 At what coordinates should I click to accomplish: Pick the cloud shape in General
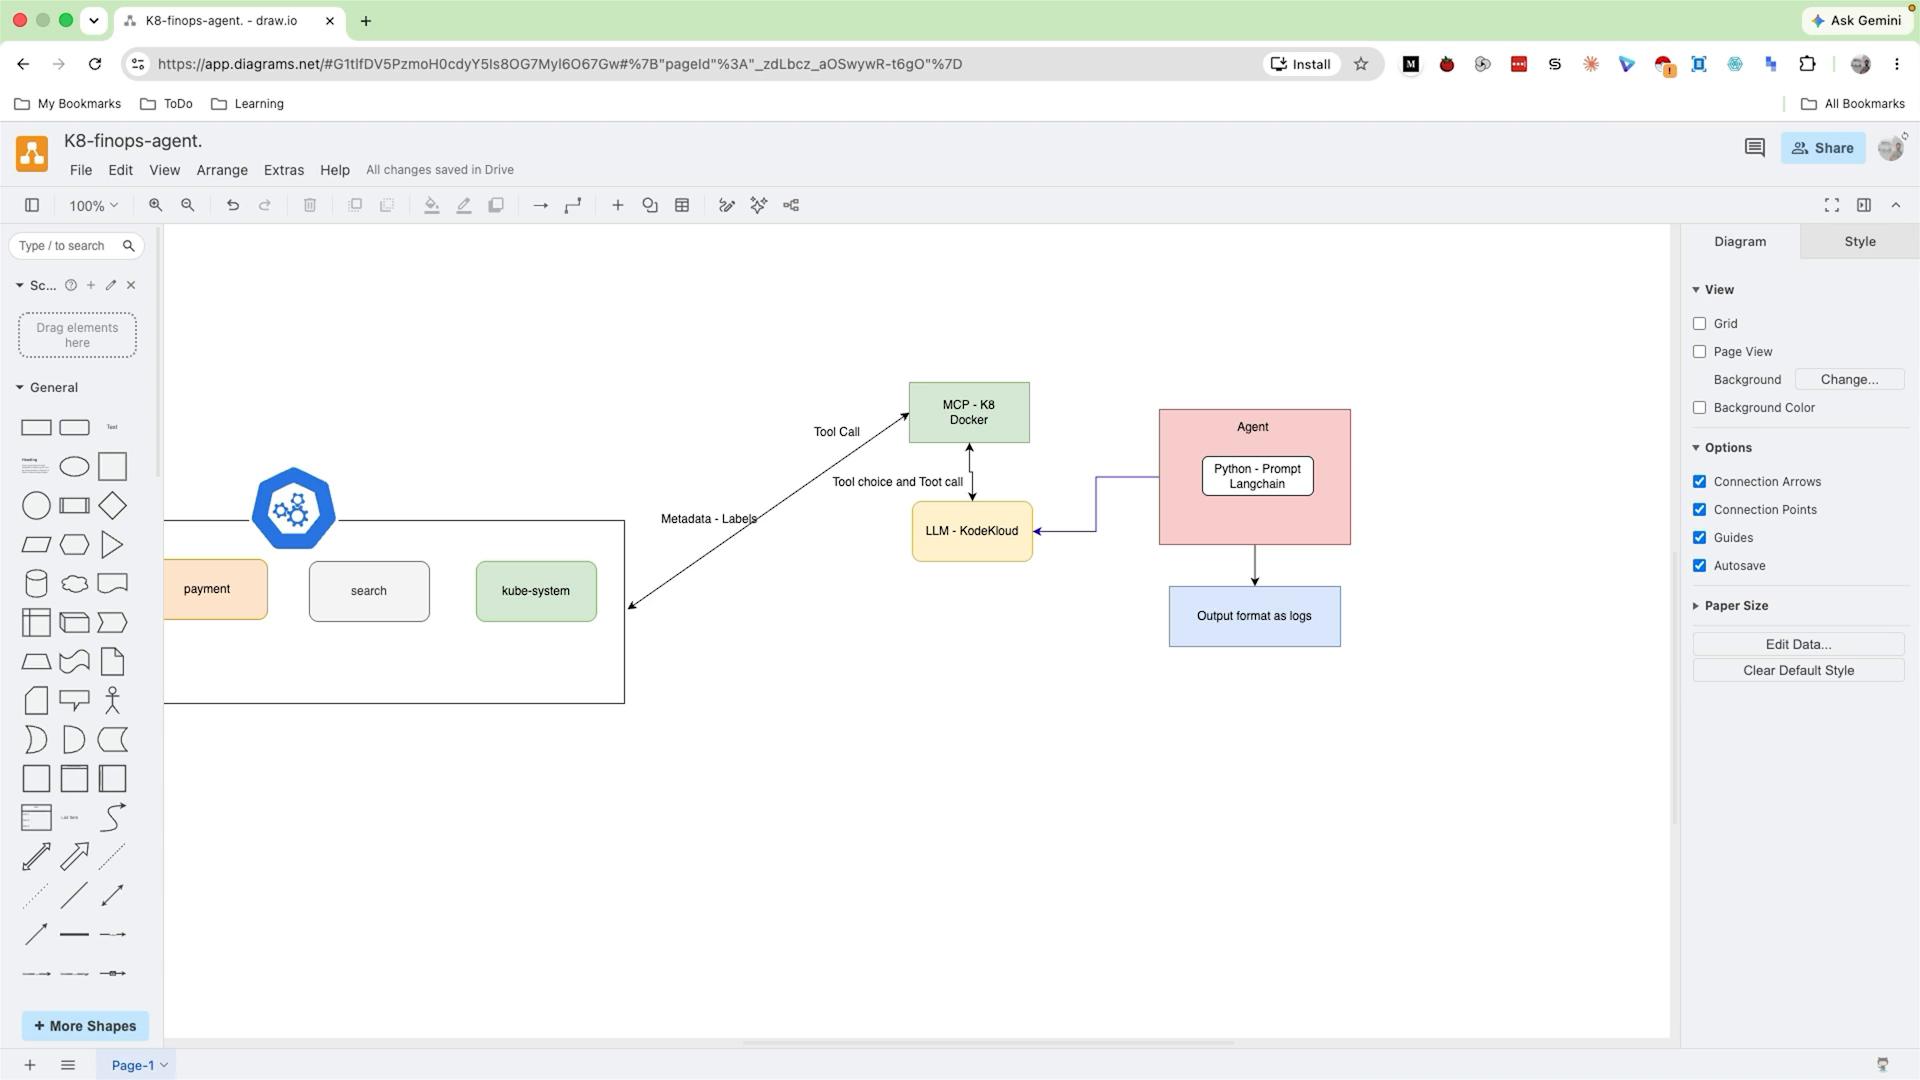click(74, 583)
